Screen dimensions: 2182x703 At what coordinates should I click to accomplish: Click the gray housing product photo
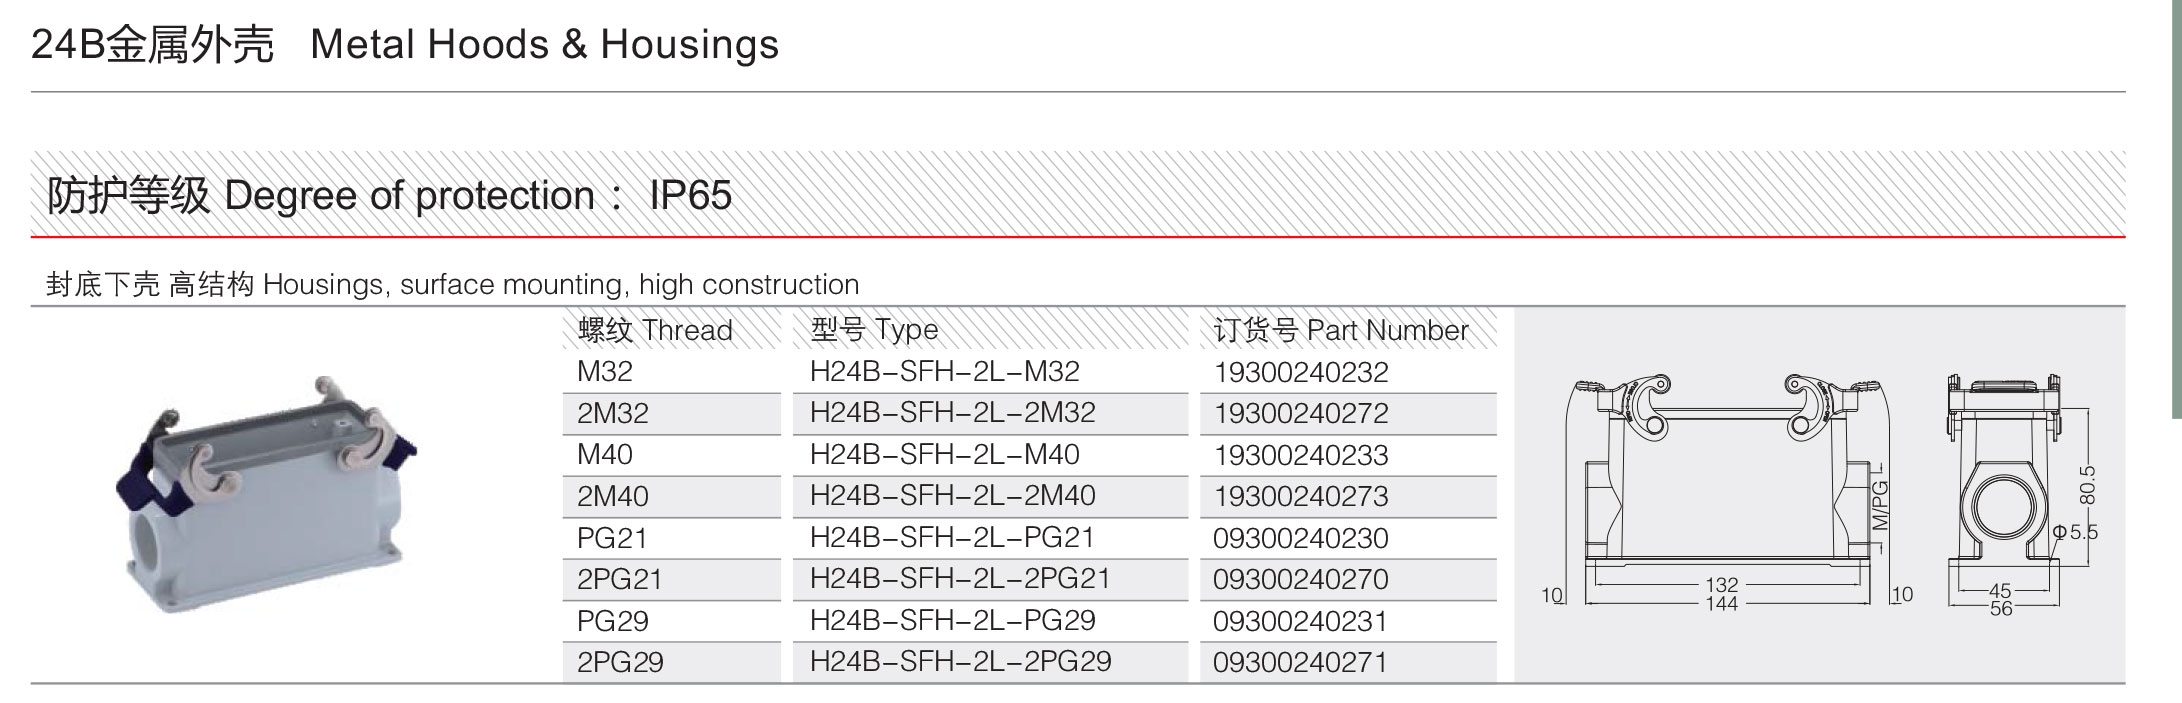268,496
